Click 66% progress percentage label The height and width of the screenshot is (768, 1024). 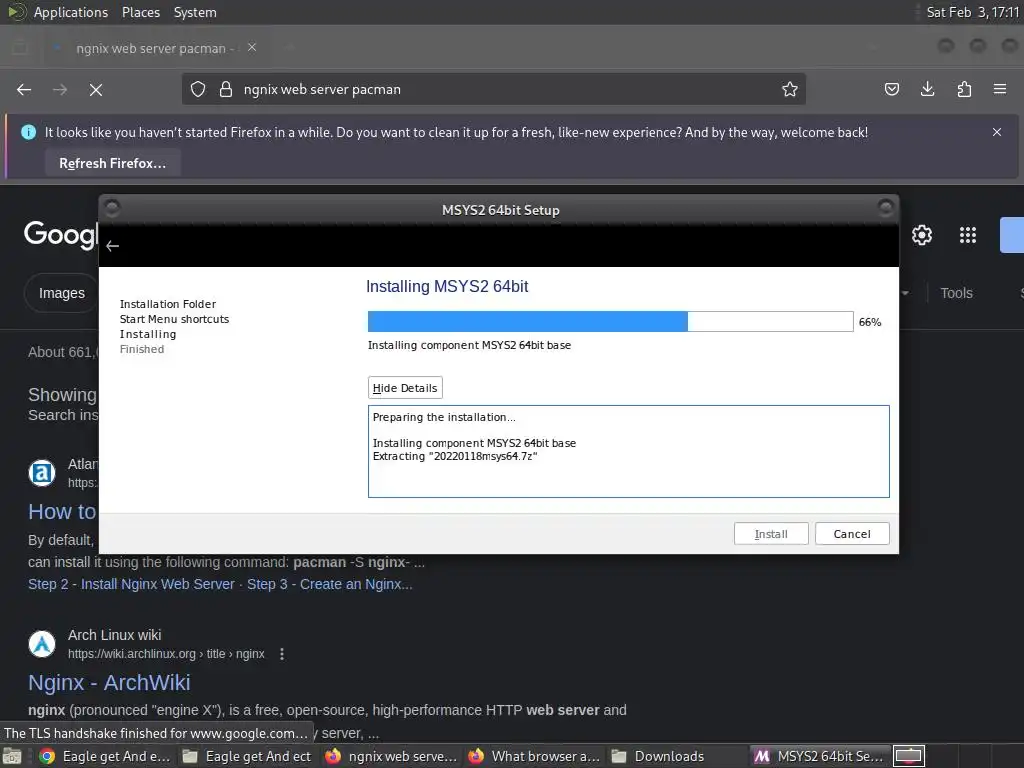870,322
